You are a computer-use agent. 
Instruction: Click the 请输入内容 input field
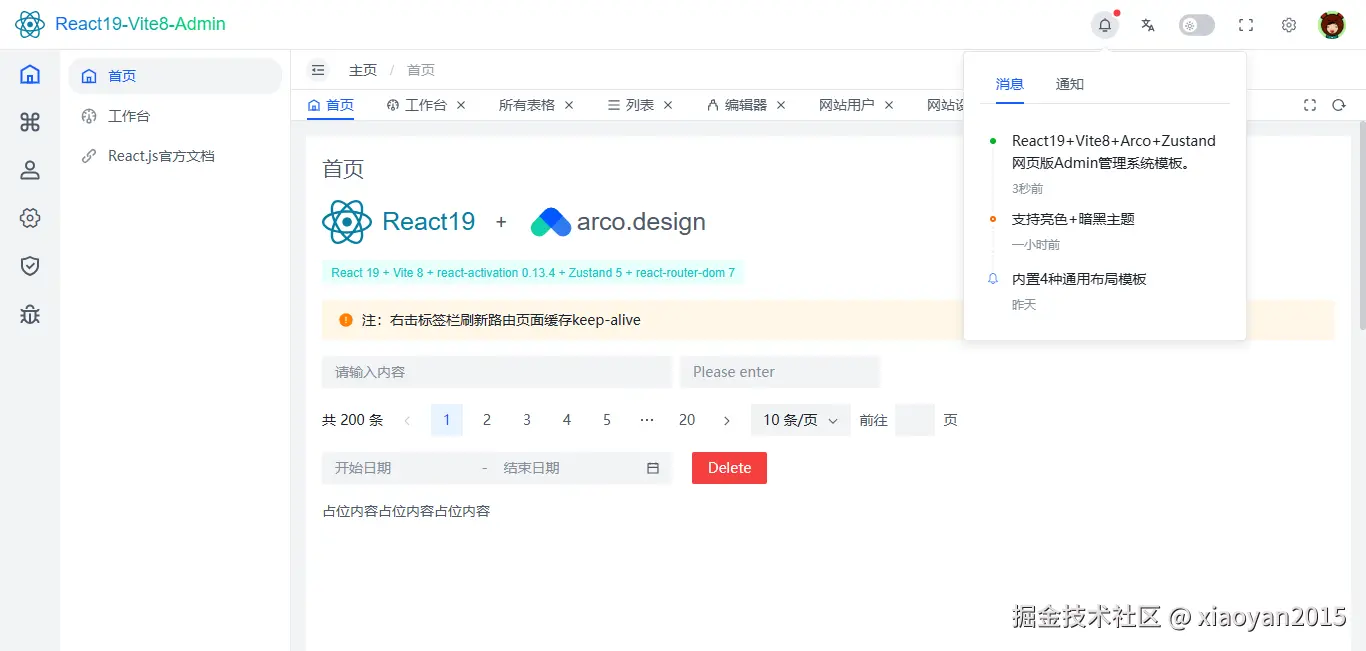click(x=497, y=372)
